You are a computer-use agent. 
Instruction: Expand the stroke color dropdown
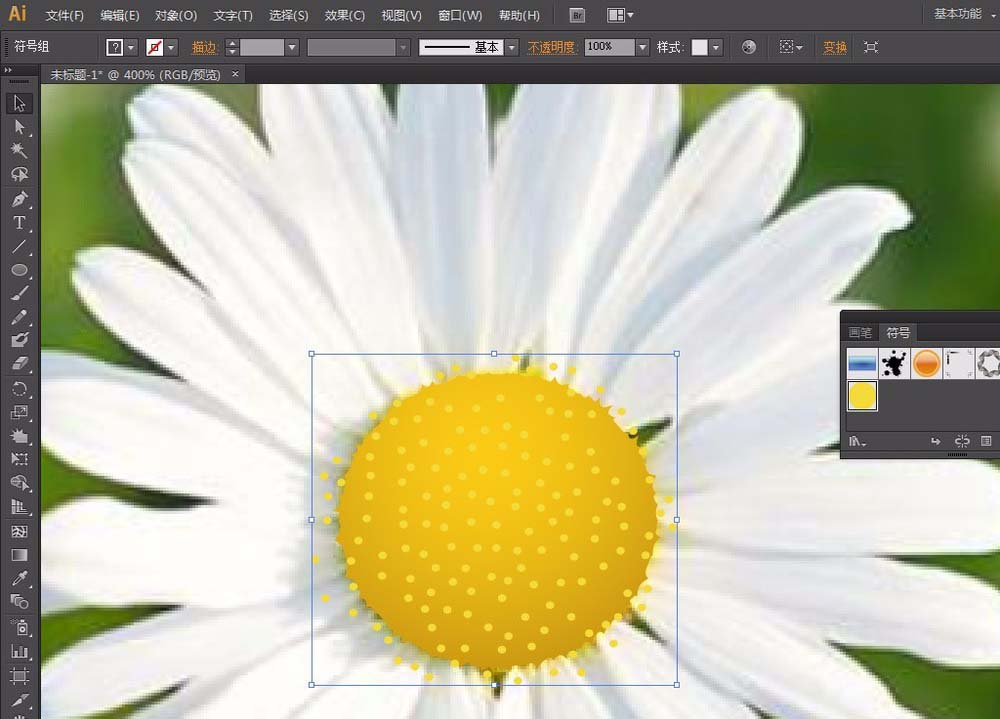[x=171, y=47]
